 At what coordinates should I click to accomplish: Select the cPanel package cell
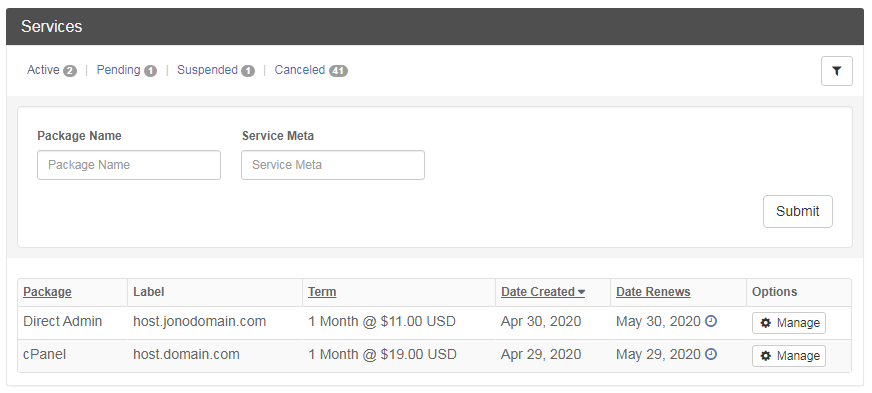tap(44, 355)
